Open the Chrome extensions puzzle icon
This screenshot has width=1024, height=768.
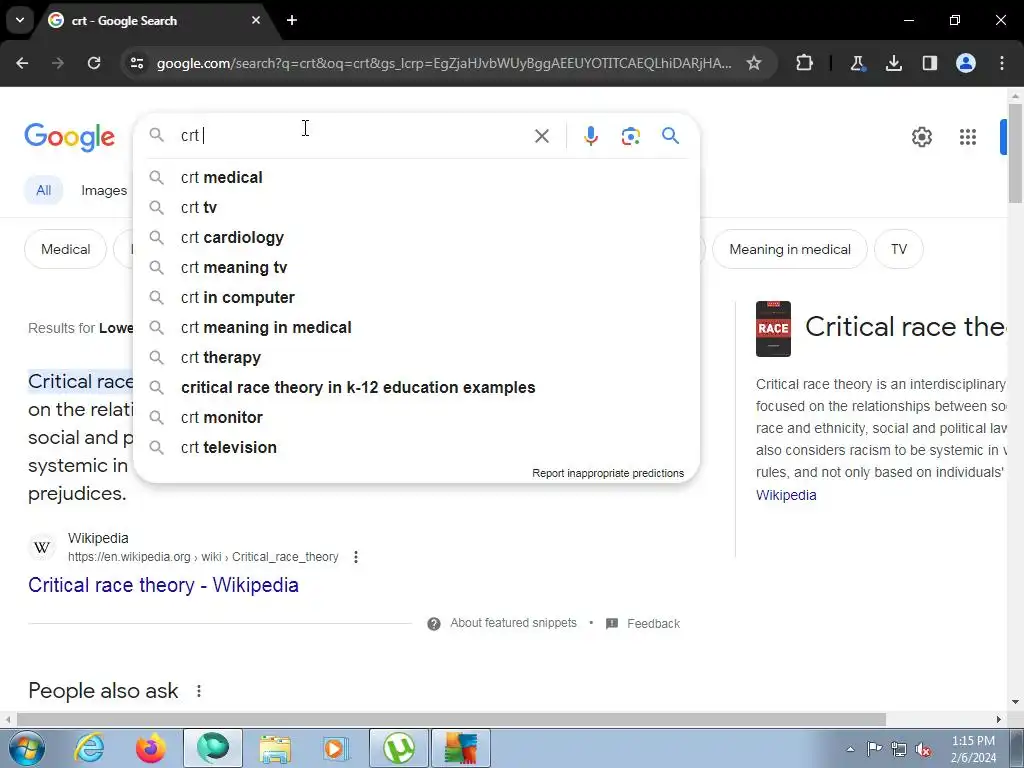805,63
